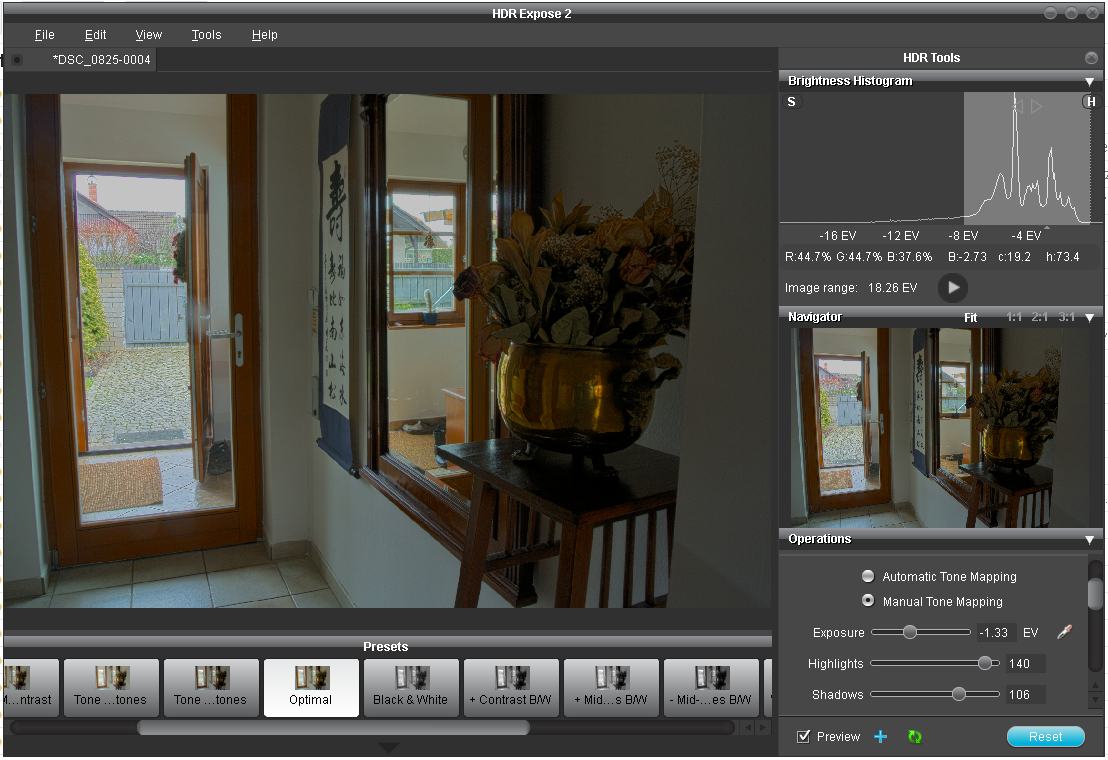1108x760 pixels.
Task: Click the blue plus icon beside Preview
Action: click(880, 737)
